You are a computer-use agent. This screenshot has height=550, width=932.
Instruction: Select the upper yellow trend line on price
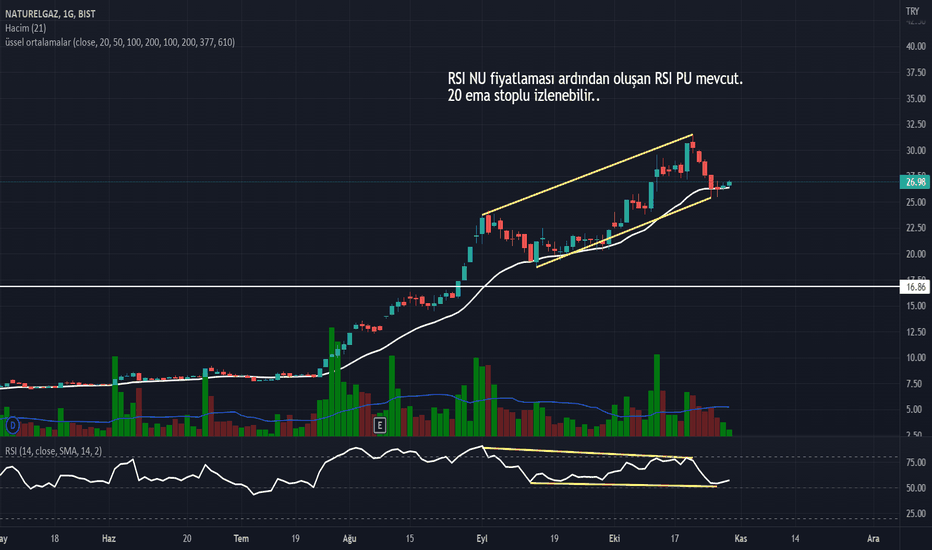pyautogui.click(x=587, y=175)
